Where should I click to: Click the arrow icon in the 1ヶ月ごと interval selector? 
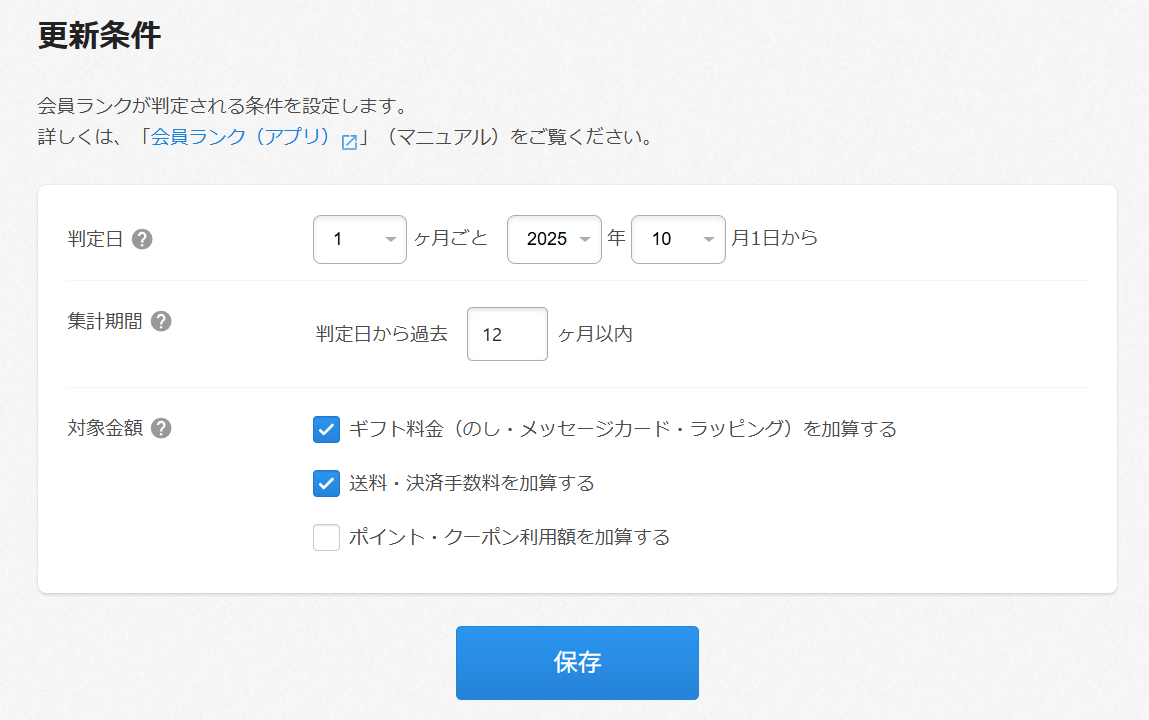[x=390, y=240]
